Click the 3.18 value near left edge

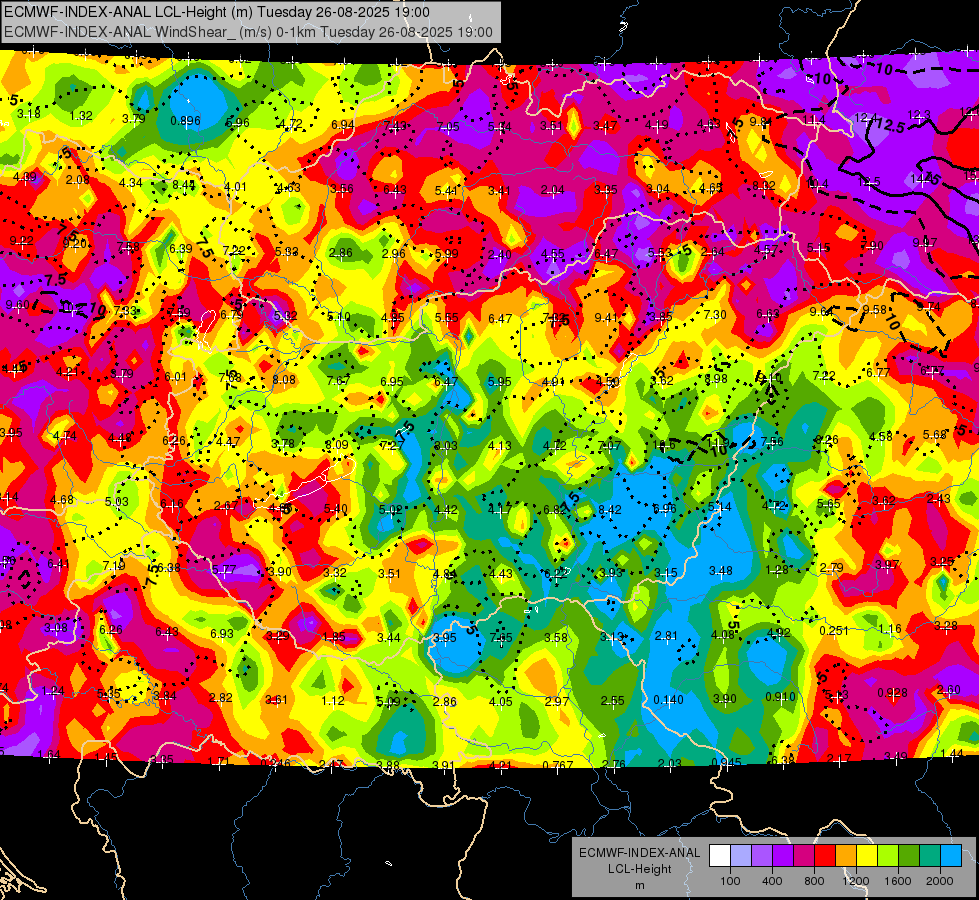[x=29, y=114]
